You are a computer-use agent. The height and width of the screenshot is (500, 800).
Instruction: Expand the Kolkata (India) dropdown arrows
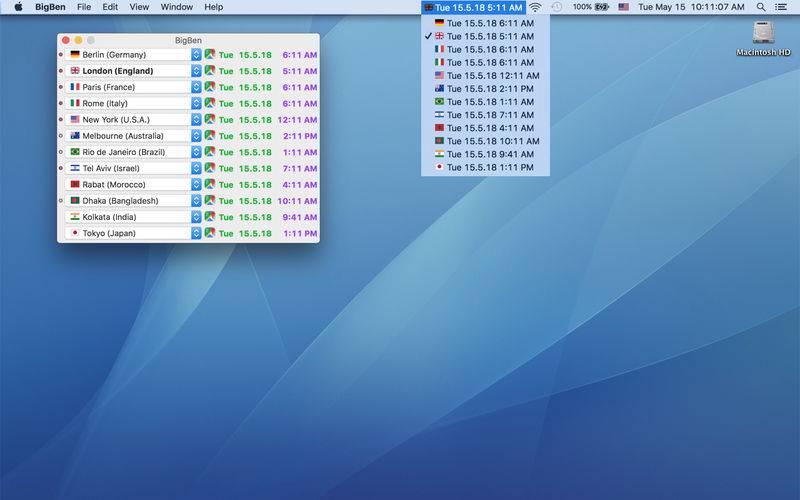[196, 217]
